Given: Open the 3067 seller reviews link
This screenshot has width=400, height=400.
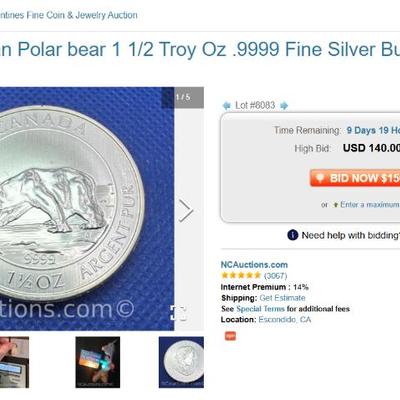Looking at the screenshot, I should (x=275, y=276).
